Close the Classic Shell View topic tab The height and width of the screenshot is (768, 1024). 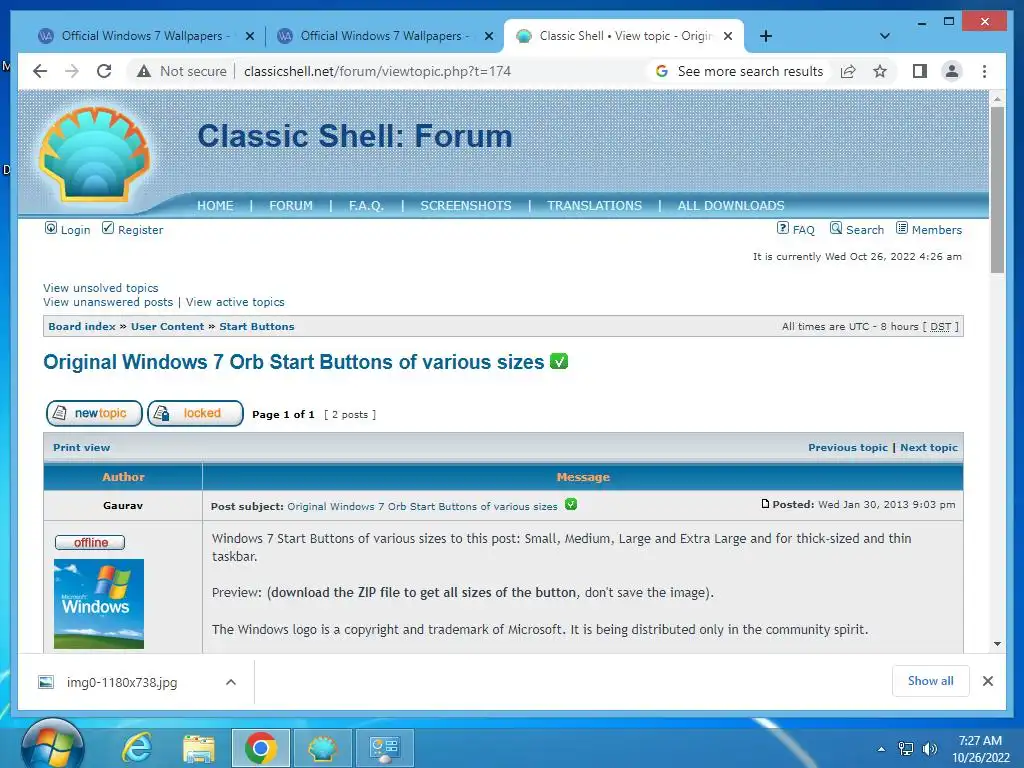point(728,37)
